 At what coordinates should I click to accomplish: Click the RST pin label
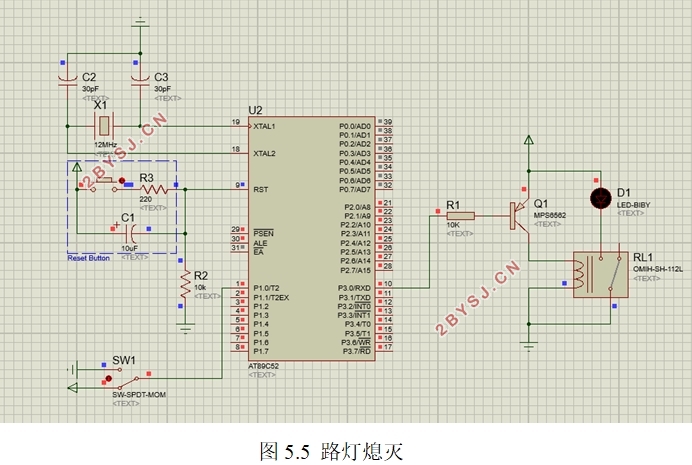click(260, 189)
